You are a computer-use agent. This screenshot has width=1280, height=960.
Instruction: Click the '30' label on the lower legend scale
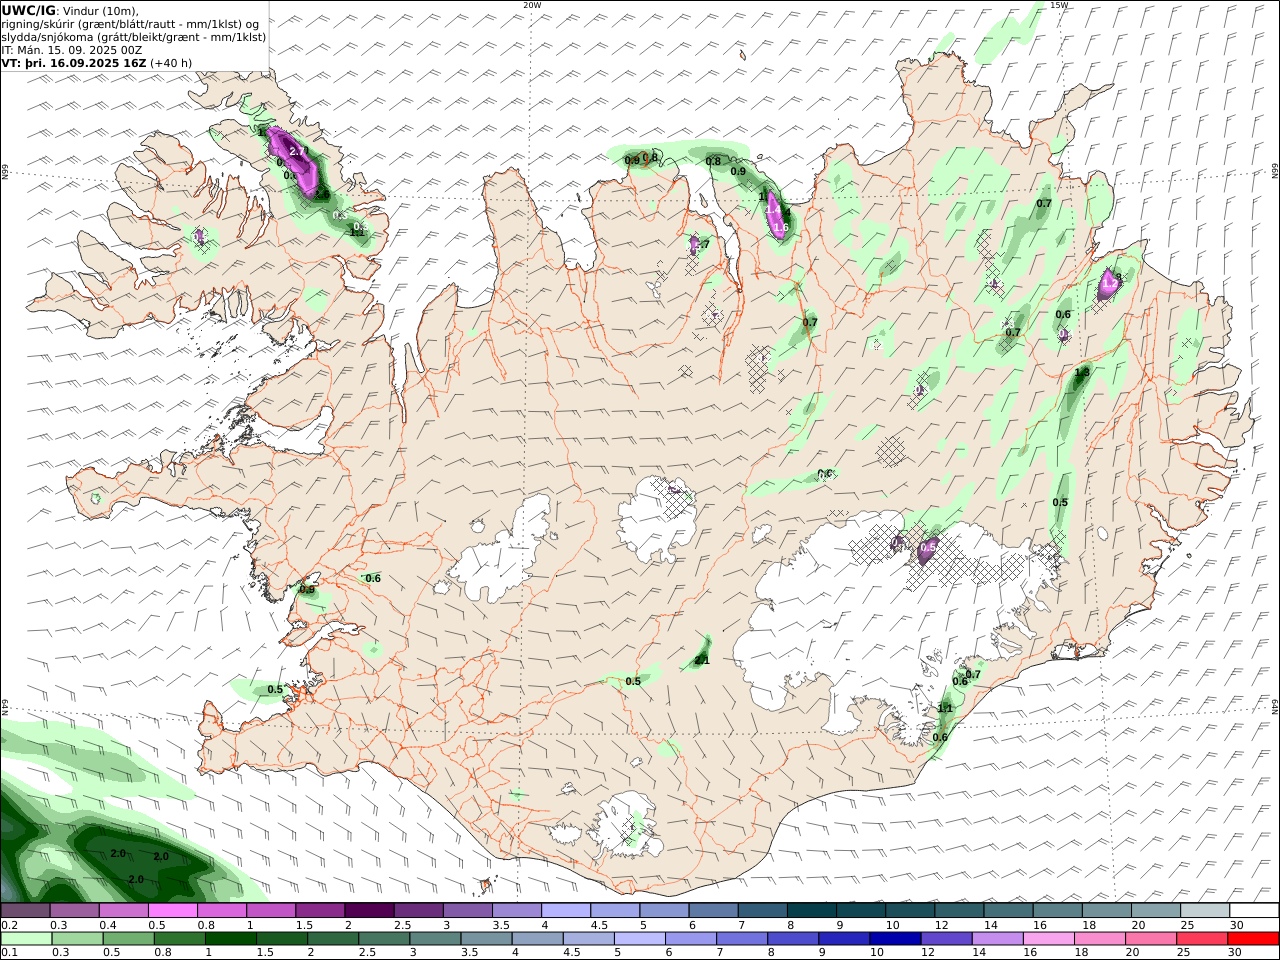(x=1236, y=952)
